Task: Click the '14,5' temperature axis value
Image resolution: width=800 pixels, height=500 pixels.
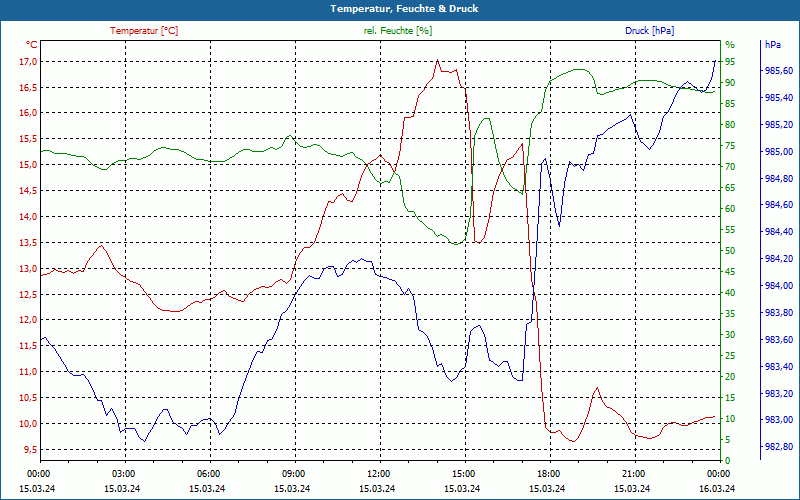Action: point(29,191)
